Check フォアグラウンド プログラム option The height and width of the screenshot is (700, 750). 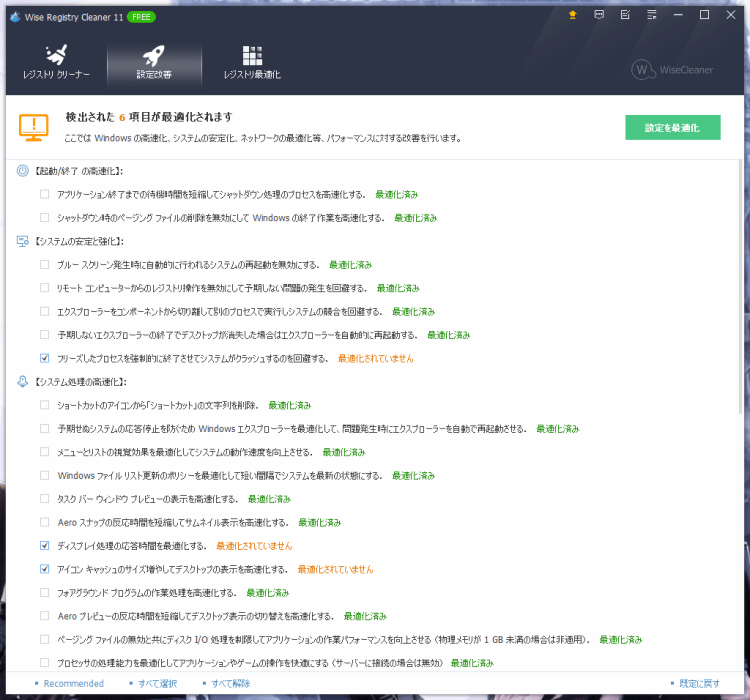click(x=44, y=593)
